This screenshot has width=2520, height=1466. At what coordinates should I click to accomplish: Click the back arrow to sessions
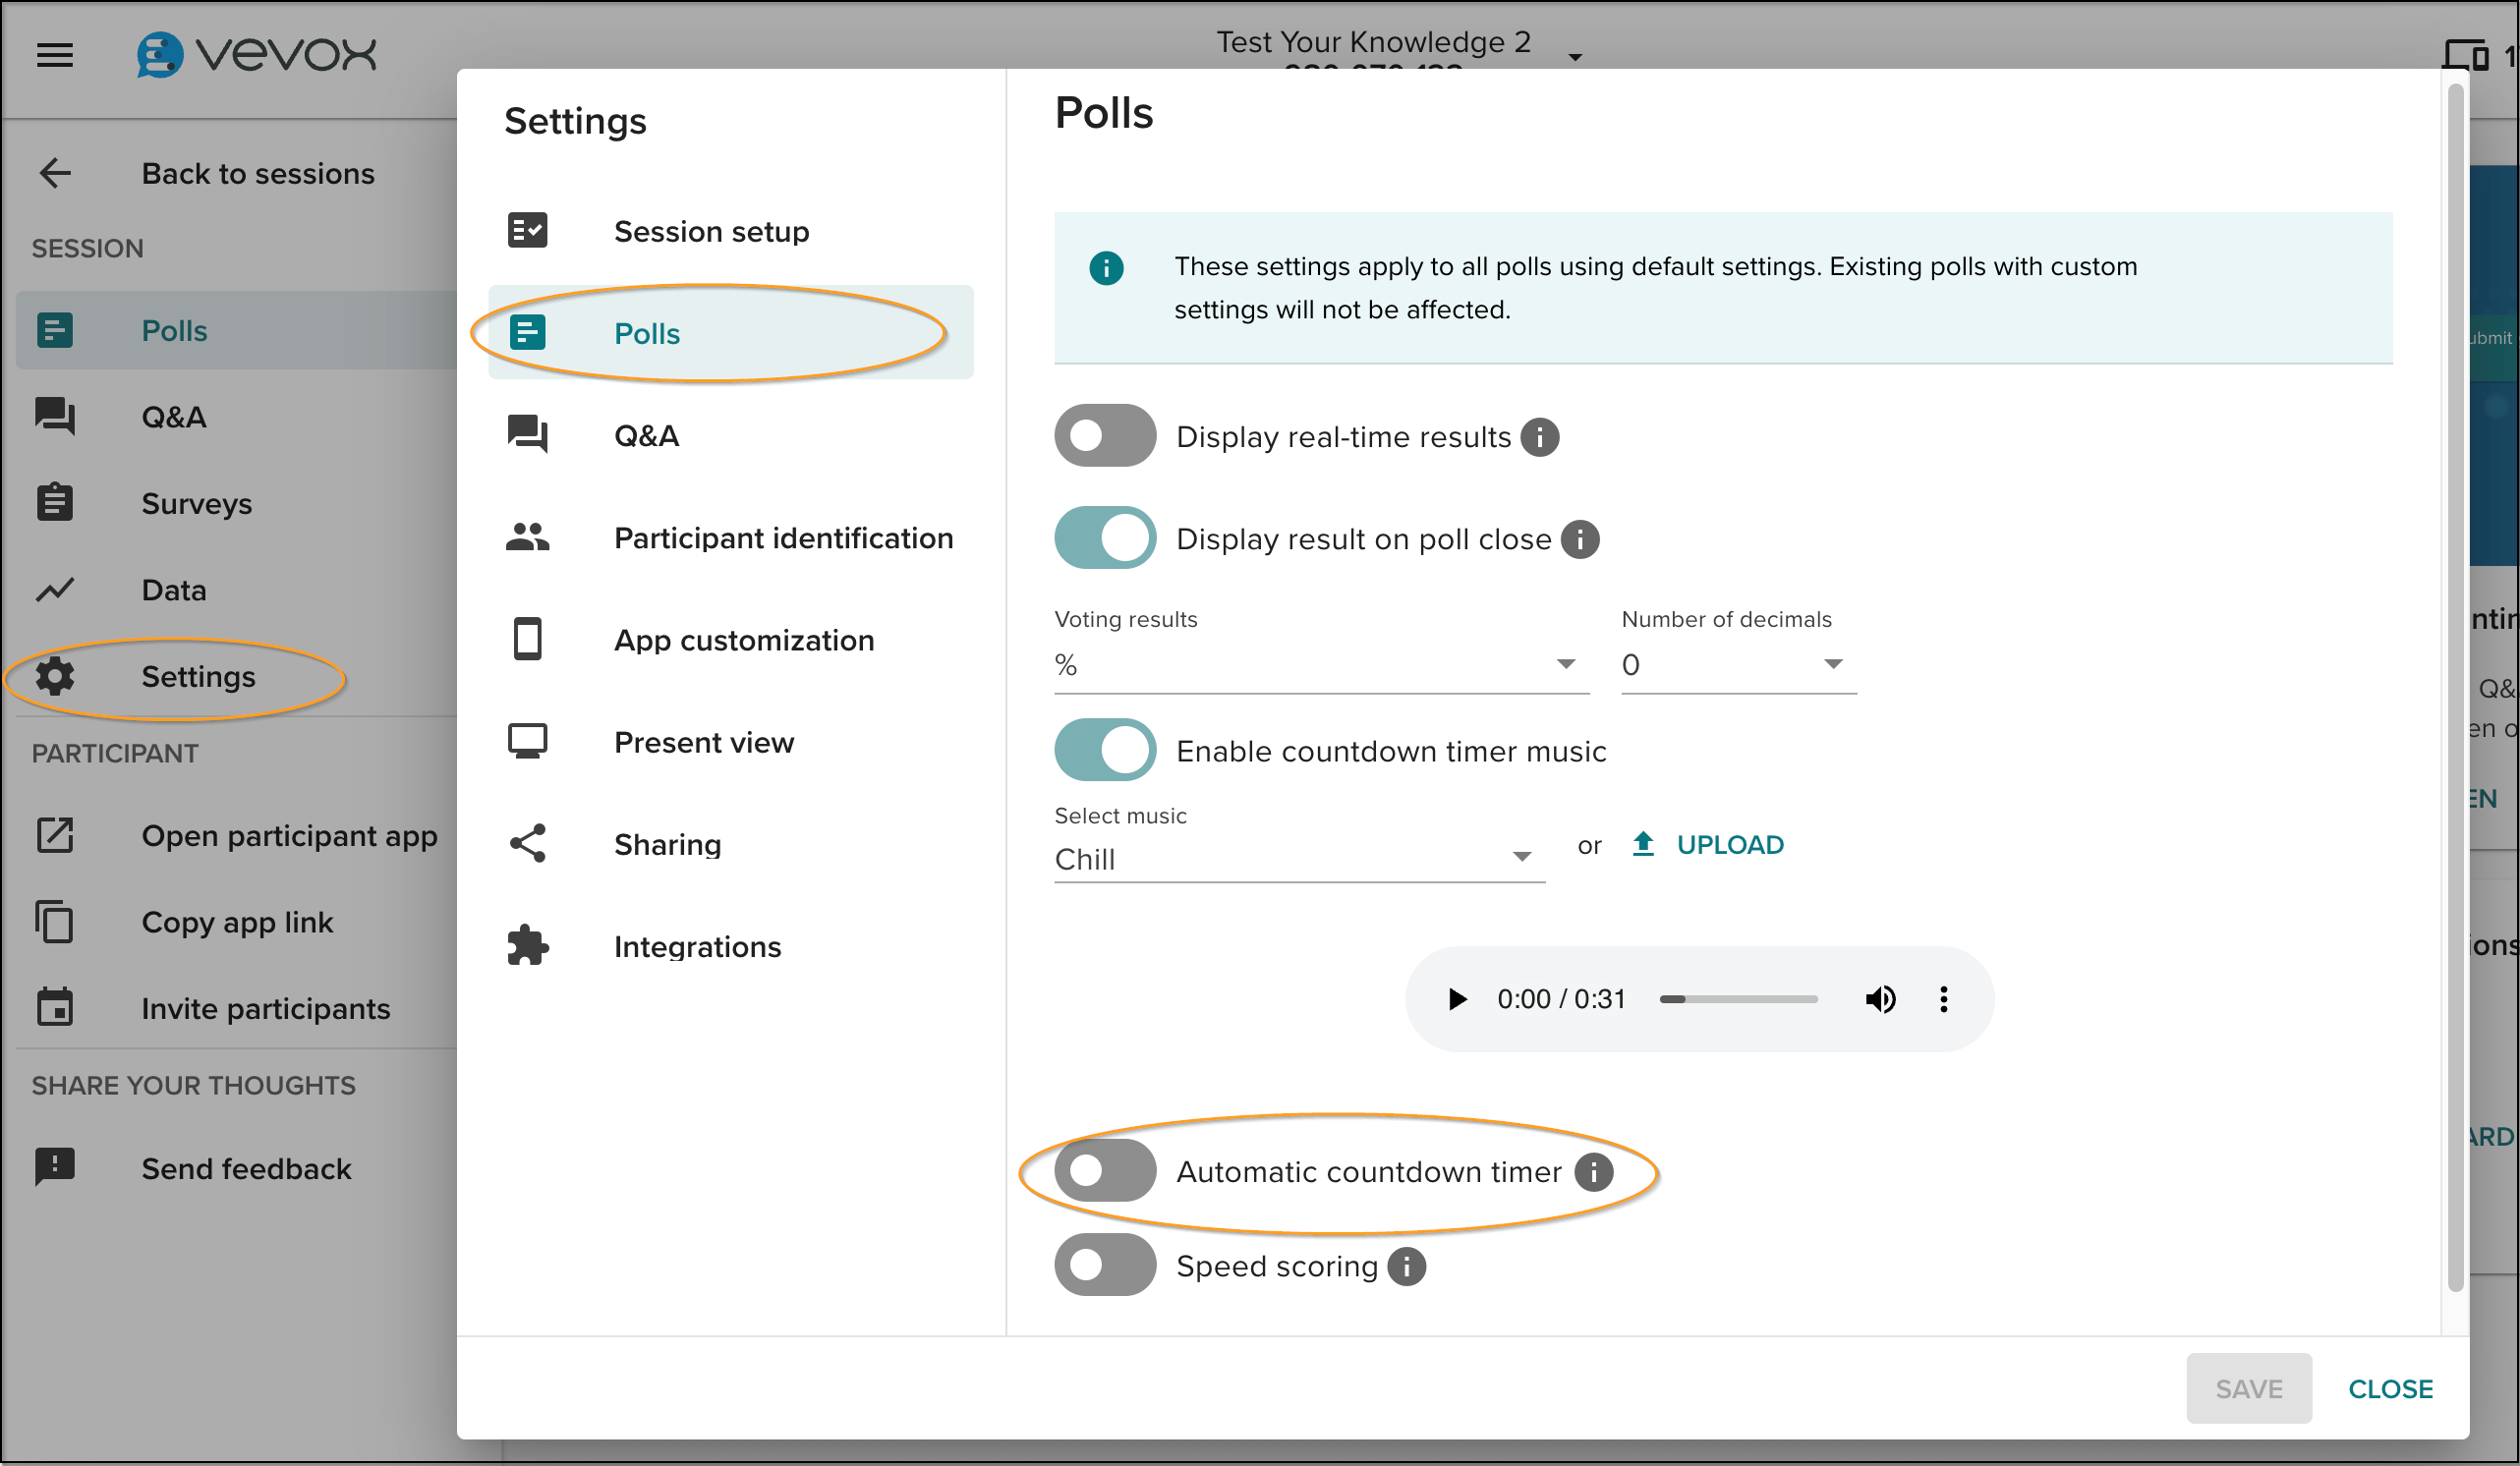click(x=55, y=173)
